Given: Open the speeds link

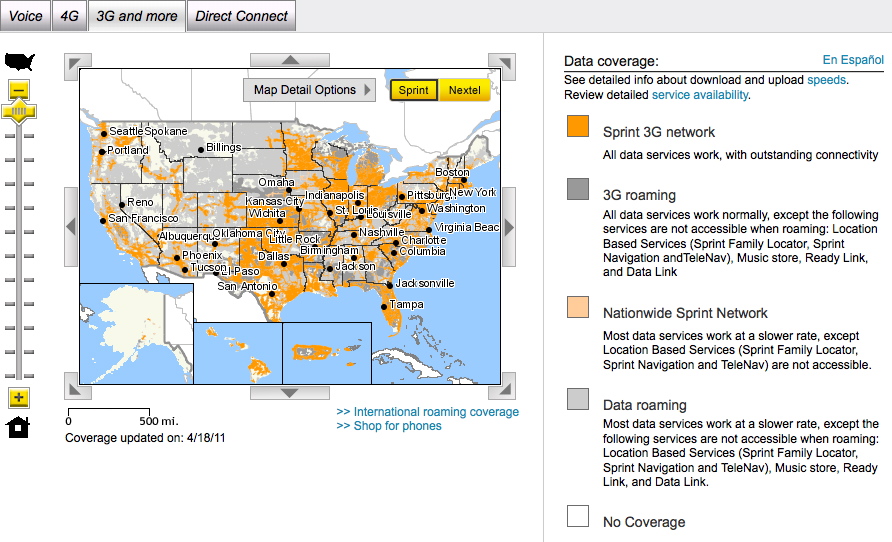Looking at the screenshot, I should click(827, 80).
